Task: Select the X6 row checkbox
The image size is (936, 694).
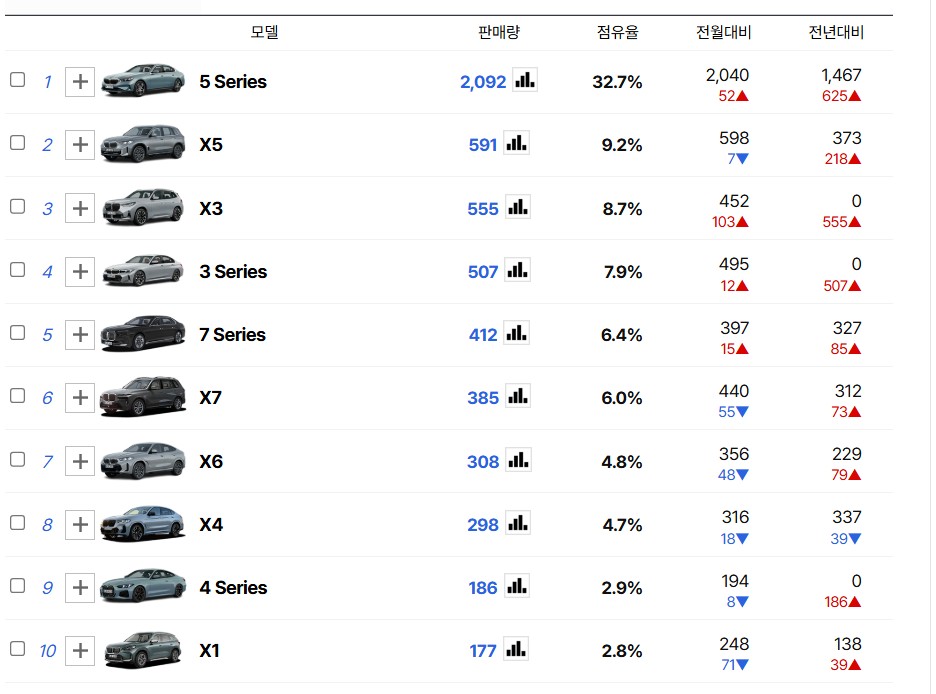Action: [17, 459]
